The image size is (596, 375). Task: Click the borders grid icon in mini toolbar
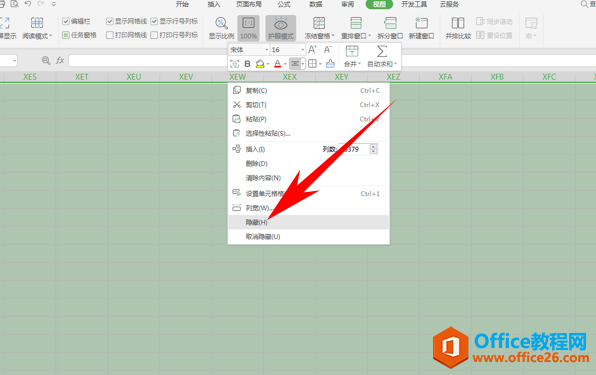[x=312, y=64]
